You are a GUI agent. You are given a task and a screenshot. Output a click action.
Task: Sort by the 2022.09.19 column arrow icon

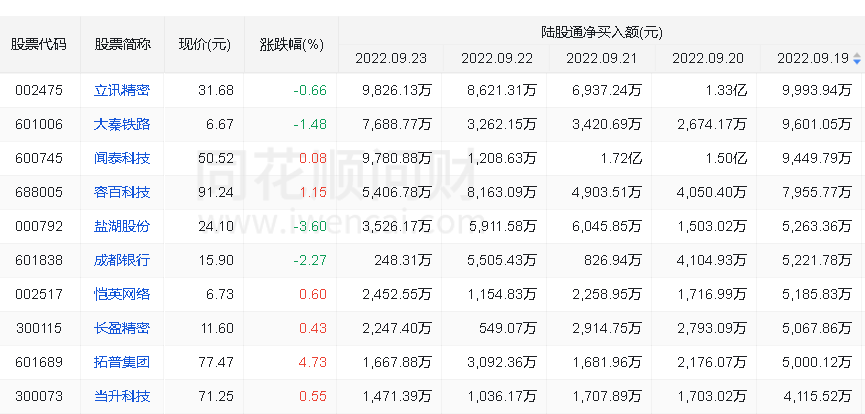[857, 58]
